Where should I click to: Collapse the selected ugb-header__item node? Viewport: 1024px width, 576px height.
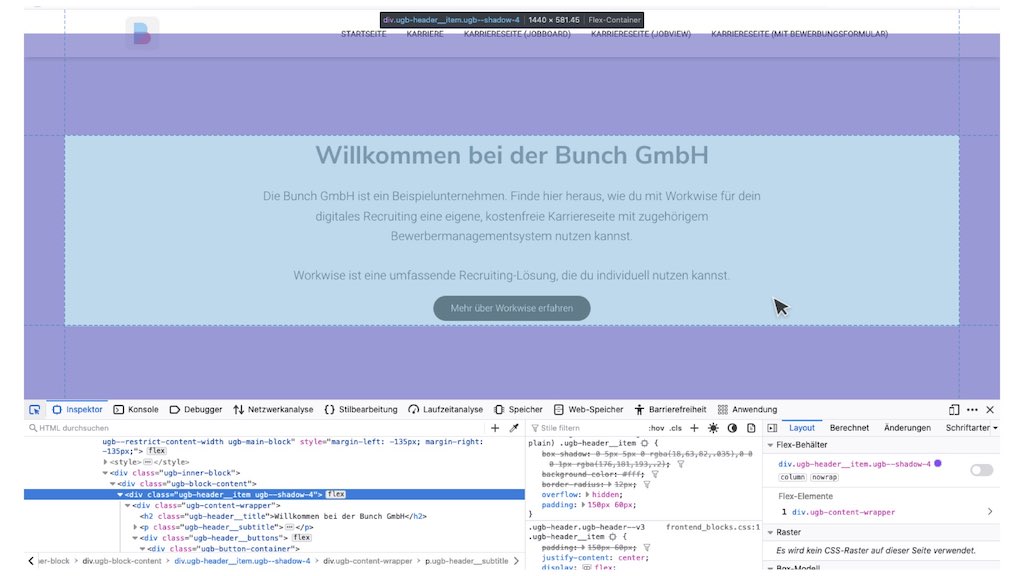point(120,494)
